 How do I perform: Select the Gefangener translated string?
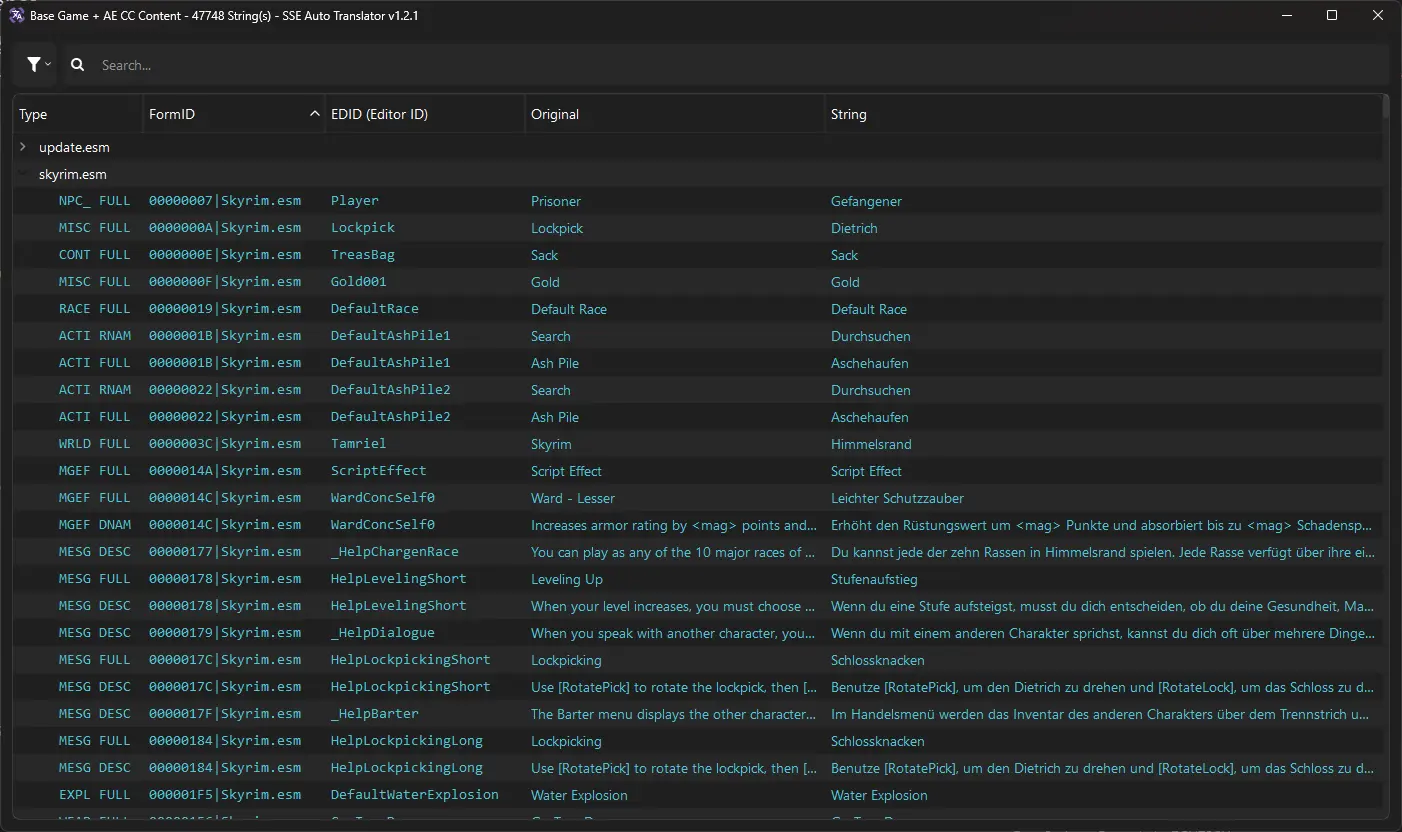pyautogui.click(x=866, y=201)
